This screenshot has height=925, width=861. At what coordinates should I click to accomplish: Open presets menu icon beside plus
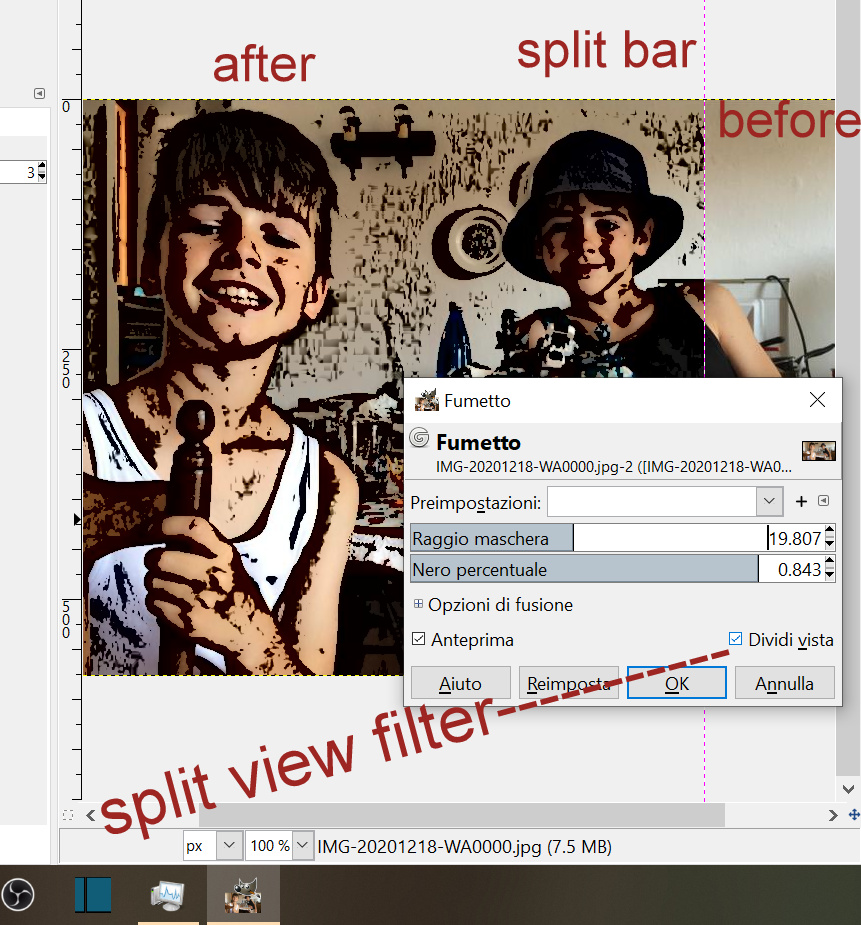pos(823,501)
